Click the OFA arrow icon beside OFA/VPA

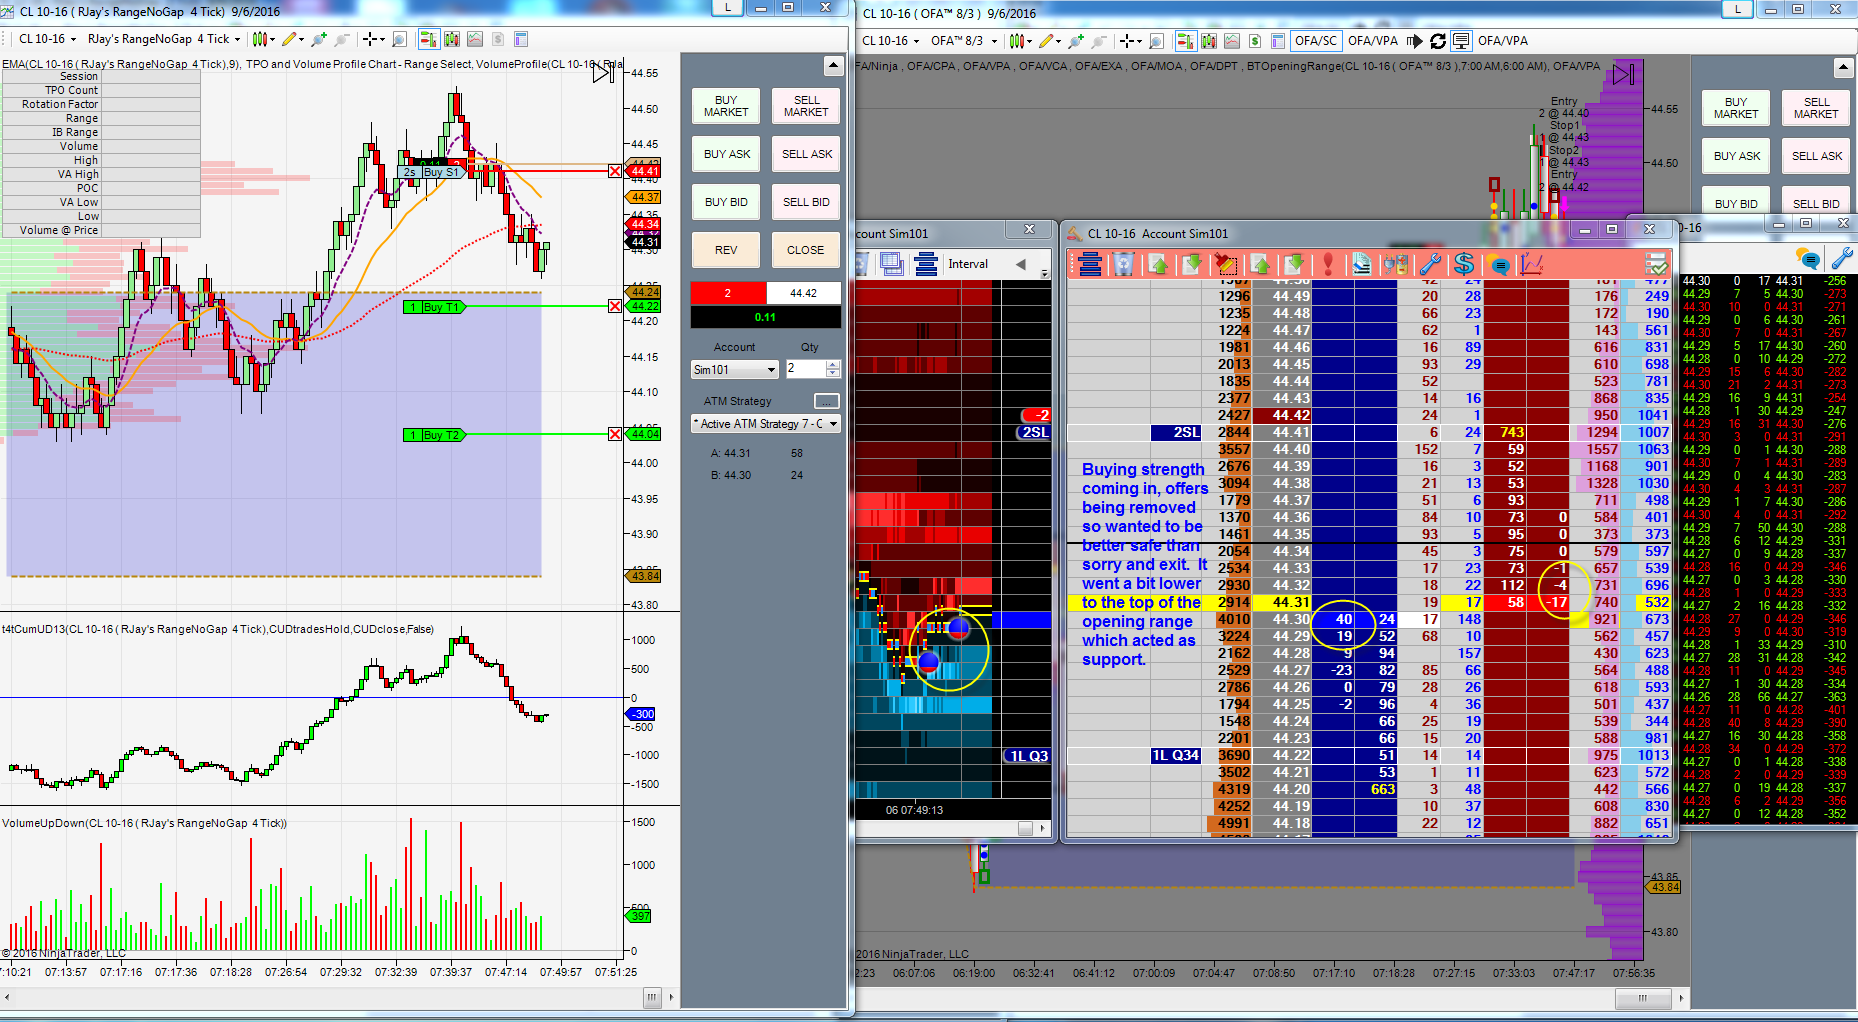[x=1414, y=41]
